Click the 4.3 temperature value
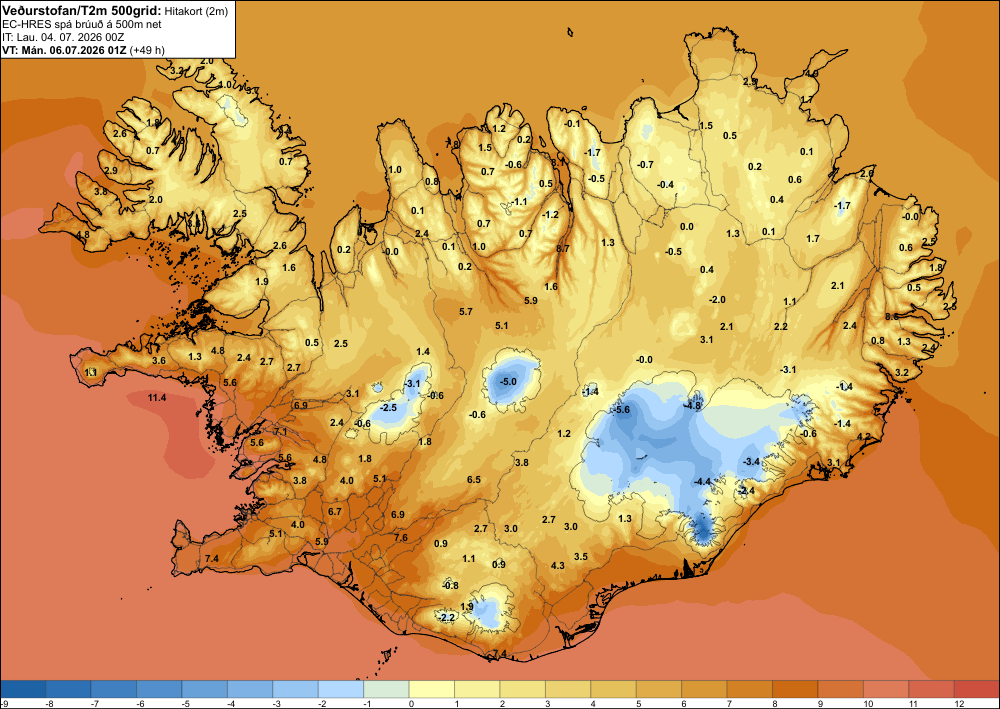This screenshot has width=1000, height=709. pyautogui.click(x=557, y=565)
